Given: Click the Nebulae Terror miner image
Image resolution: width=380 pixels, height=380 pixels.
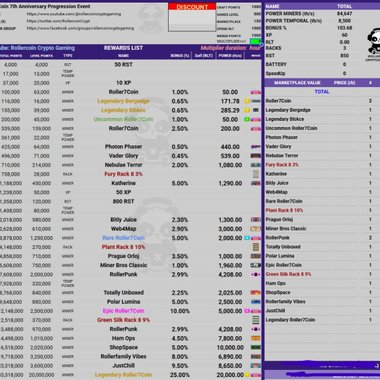Looking at the screenshot, I should point(256,165).
